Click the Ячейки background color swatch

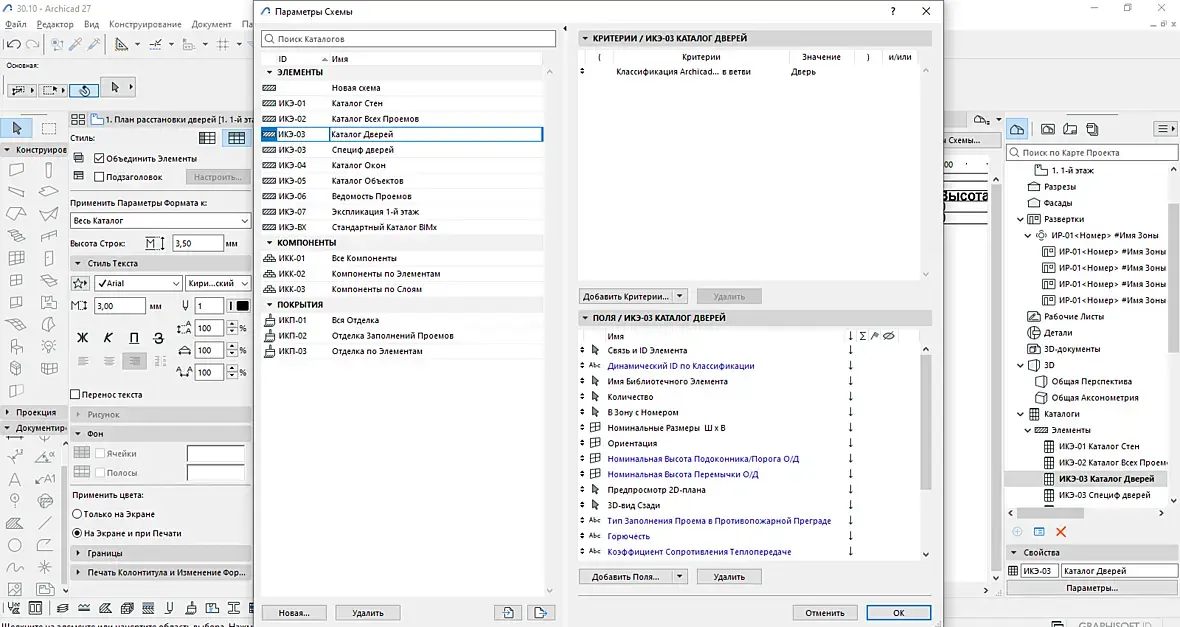click(215, 453)
